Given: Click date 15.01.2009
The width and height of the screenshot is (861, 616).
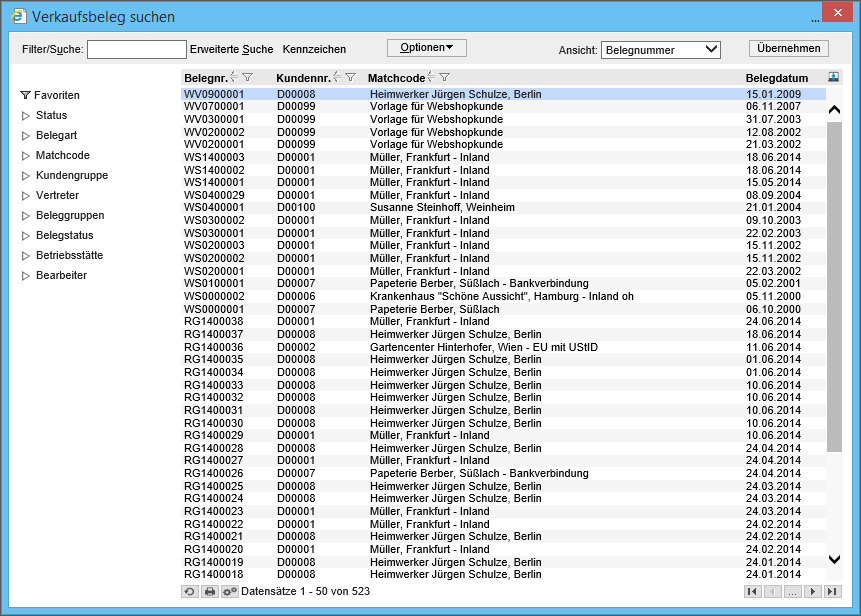Looking at the screenshot, I should point(773,94).
